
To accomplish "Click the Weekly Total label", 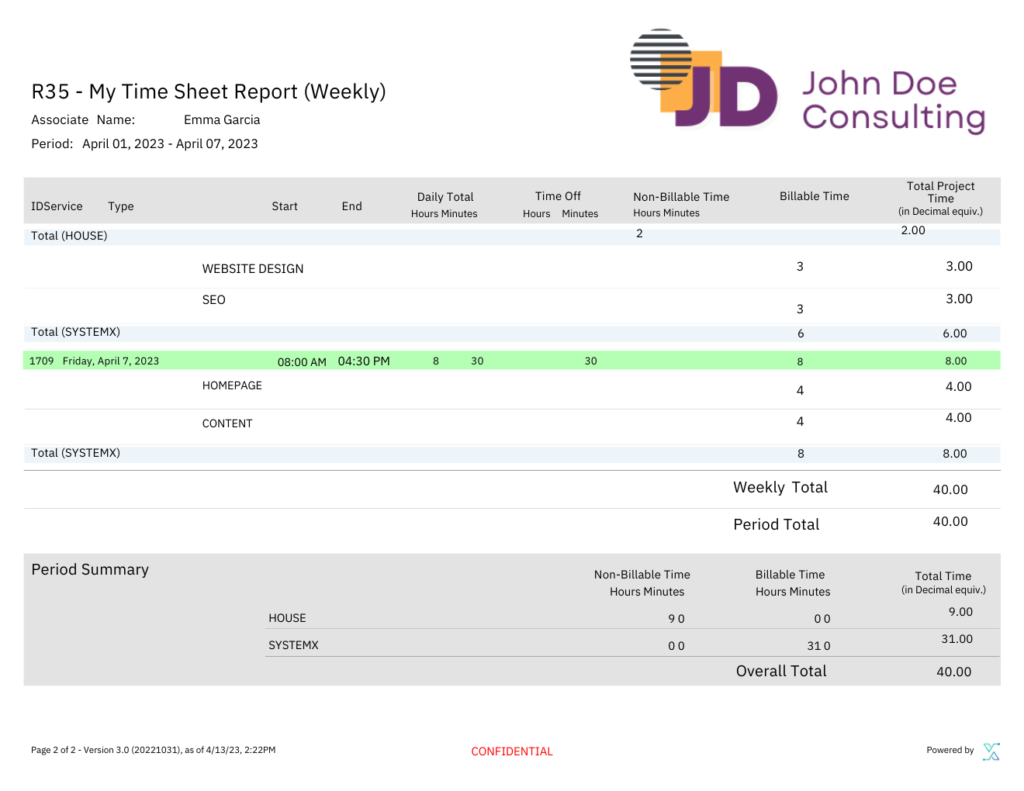I will tap(780, 488).
